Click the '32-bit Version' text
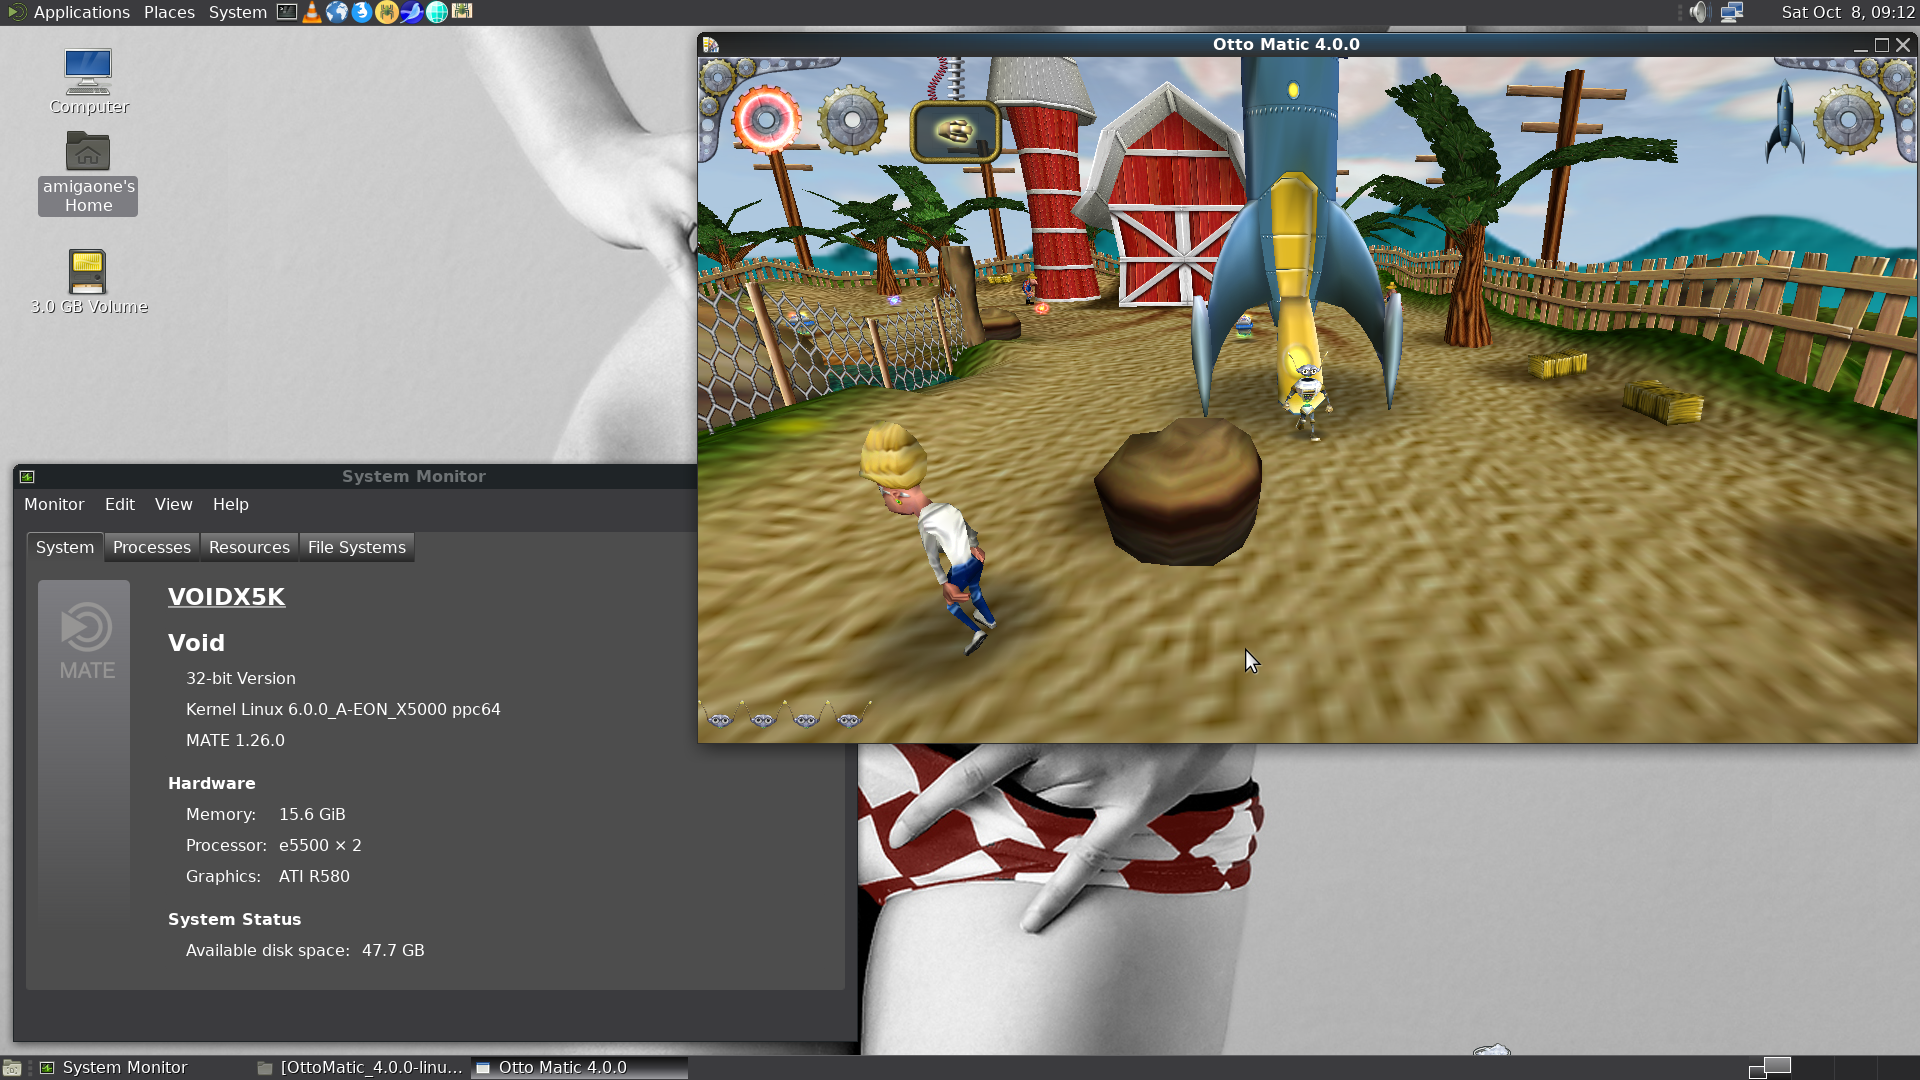The image size is (1920, 1080). coord(240,679)
